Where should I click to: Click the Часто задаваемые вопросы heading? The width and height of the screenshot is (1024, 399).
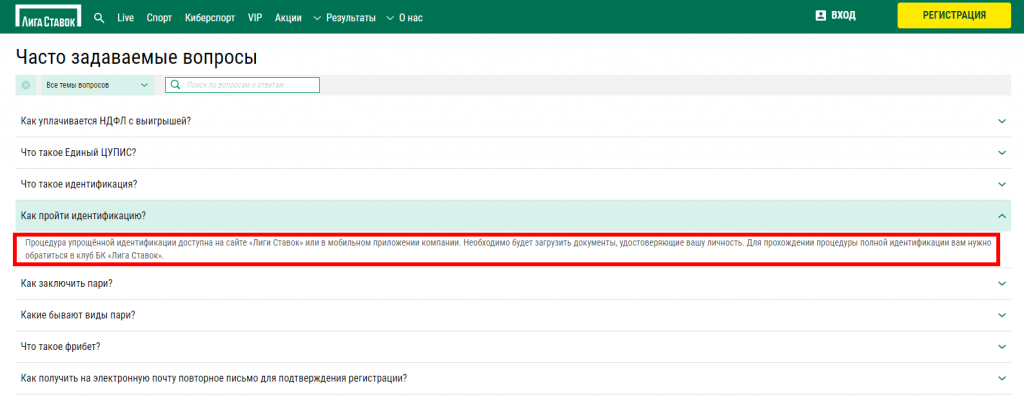[136, 57]
